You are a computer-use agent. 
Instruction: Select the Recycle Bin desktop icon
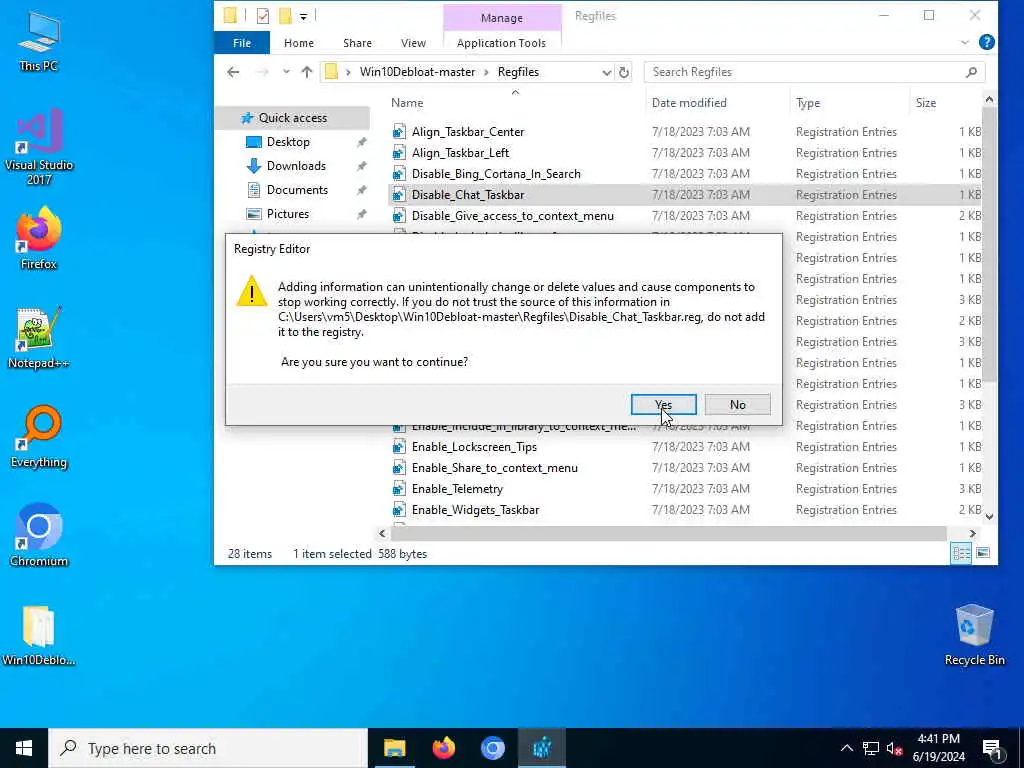click(974, 634)
